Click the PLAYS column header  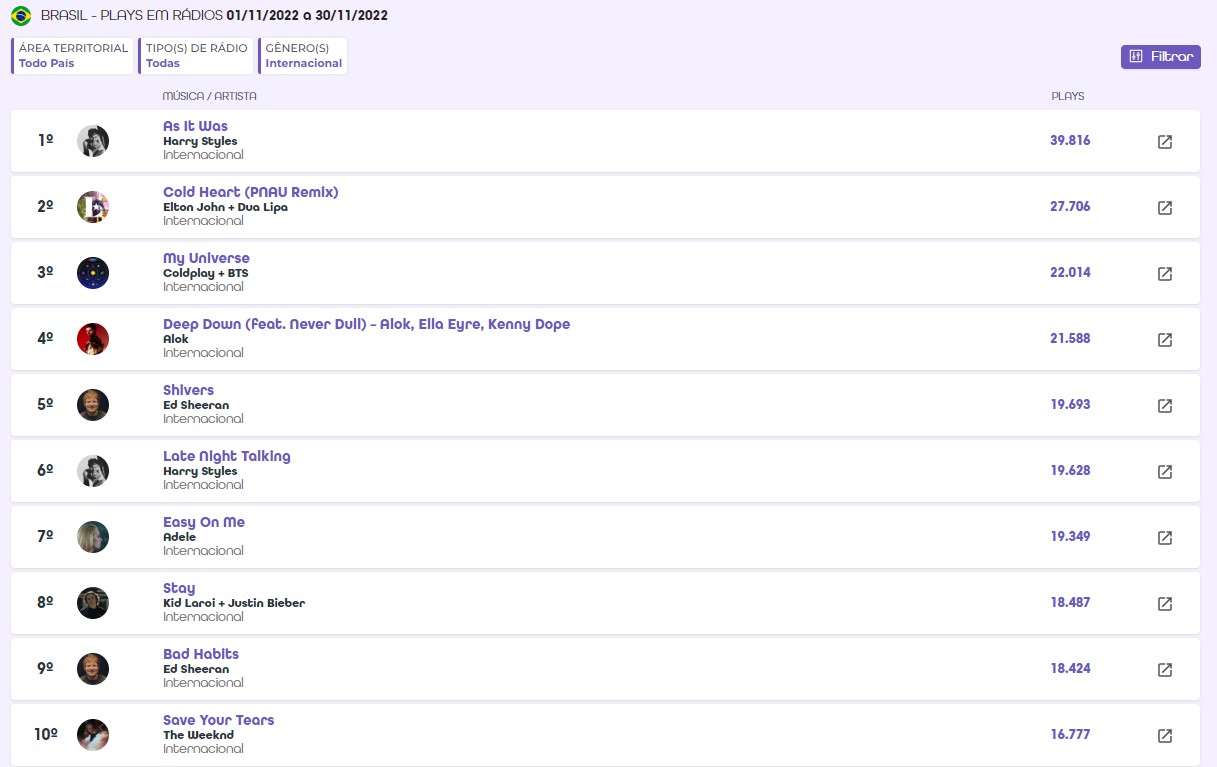[1068, 97]
